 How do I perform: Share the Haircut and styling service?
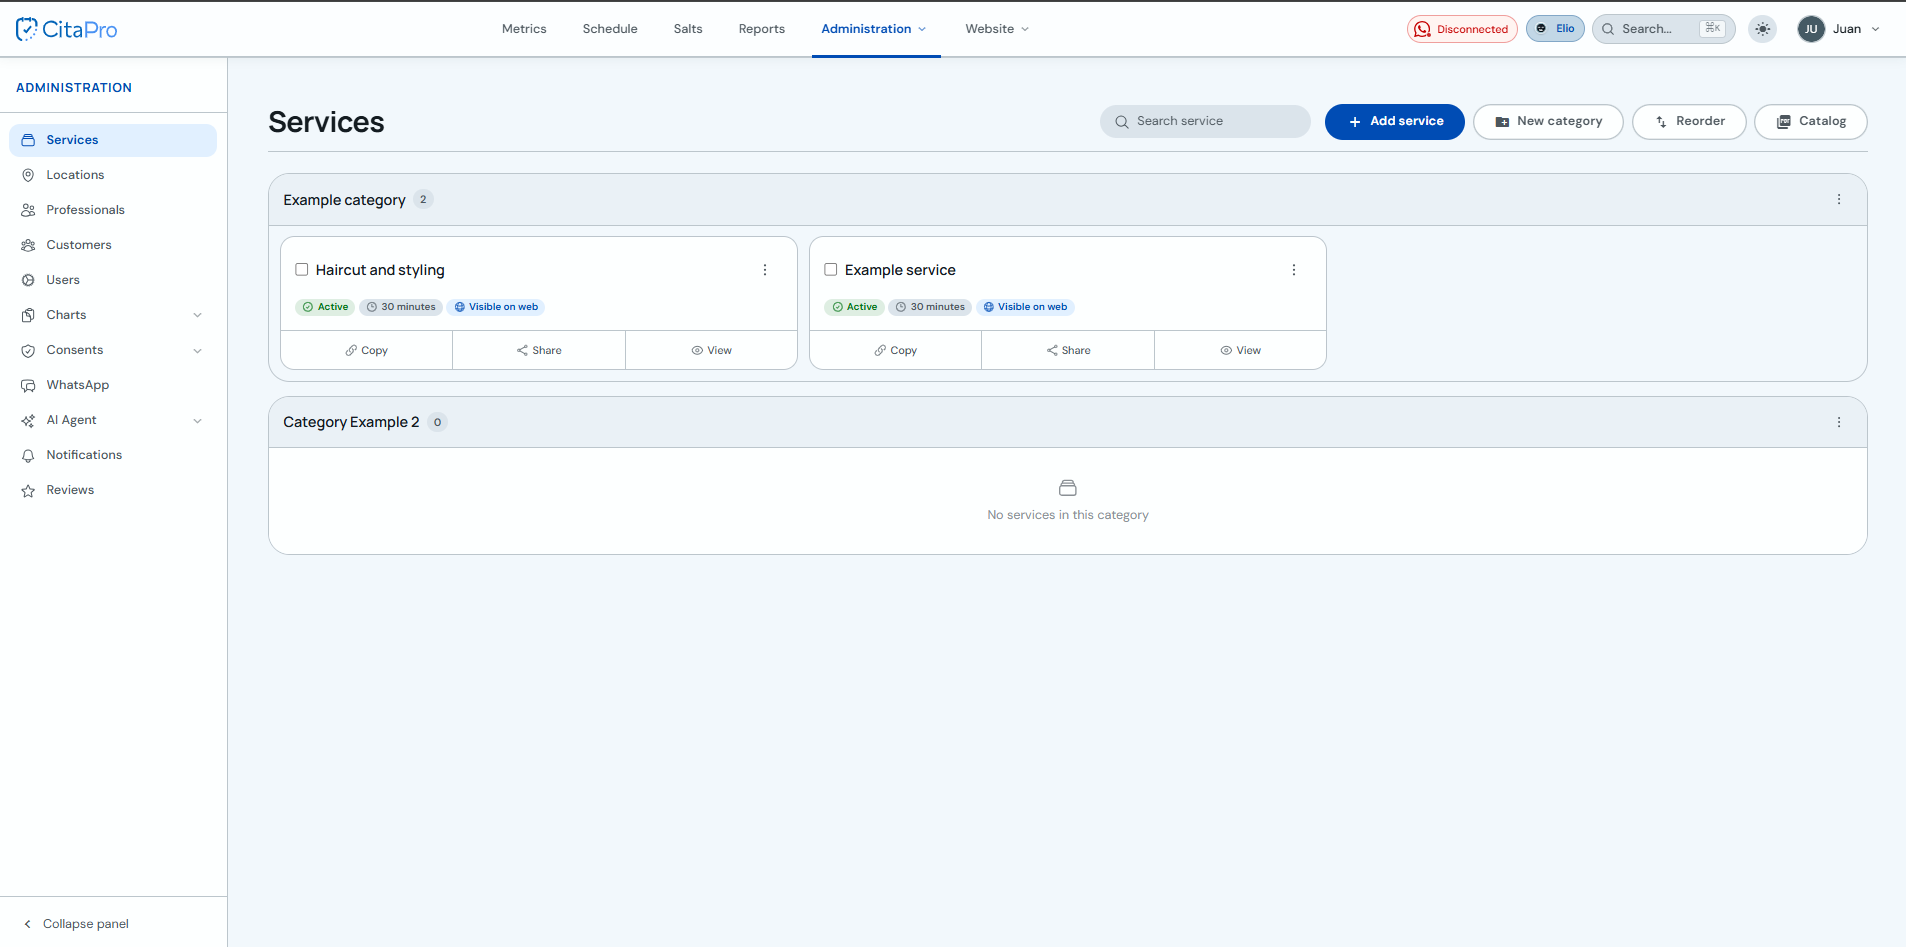click(x=539, y=350)
